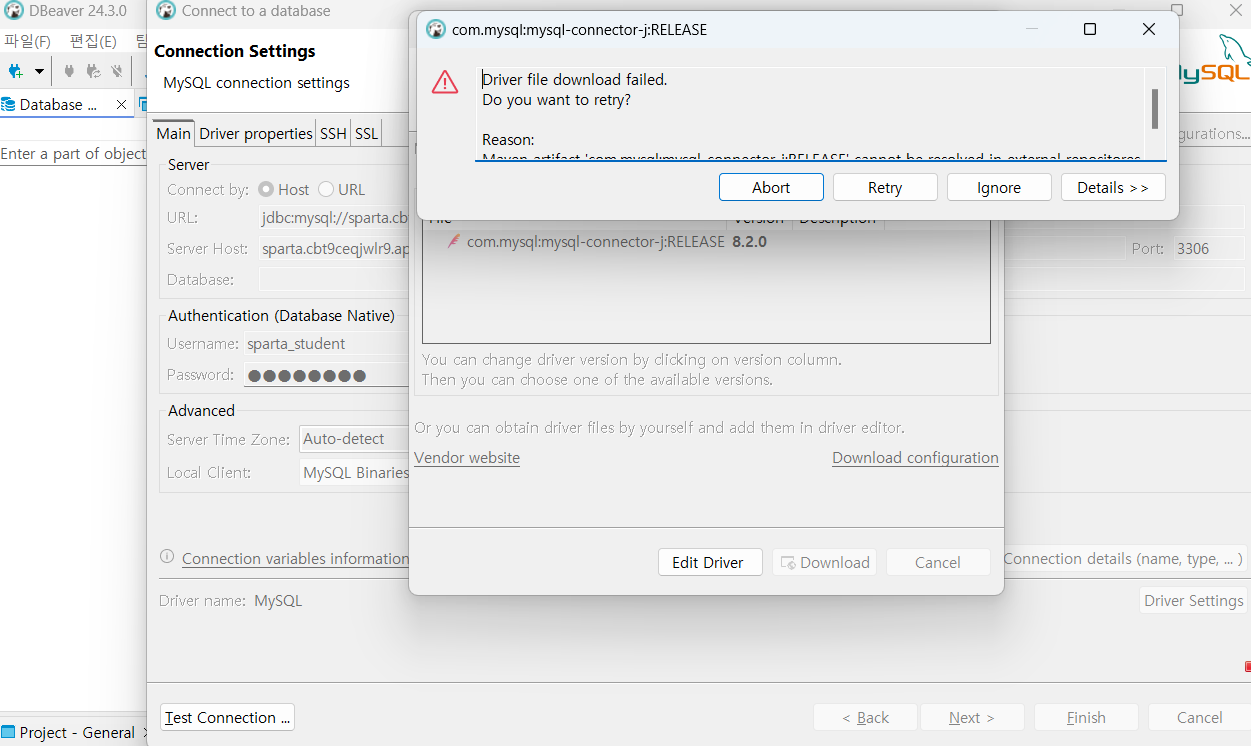Click the Connect plug toolbar icon
The width and height of the screenshot is (1251, 746).
[x=69, y=71]
